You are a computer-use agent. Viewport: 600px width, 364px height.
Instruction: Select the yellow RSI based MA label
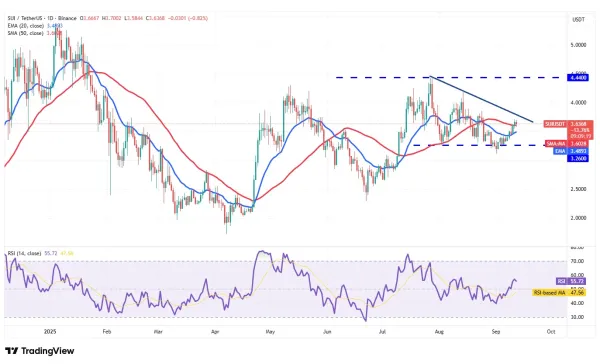[x=559, y=292]
